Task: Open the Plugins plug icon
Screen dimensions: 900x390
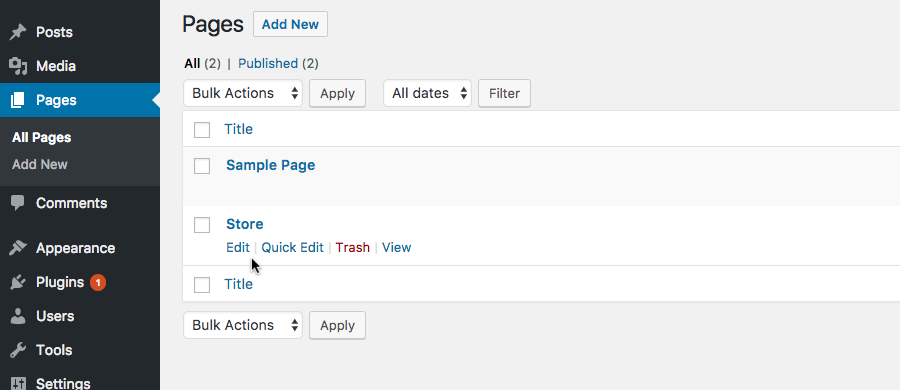Action: [18, 282]
